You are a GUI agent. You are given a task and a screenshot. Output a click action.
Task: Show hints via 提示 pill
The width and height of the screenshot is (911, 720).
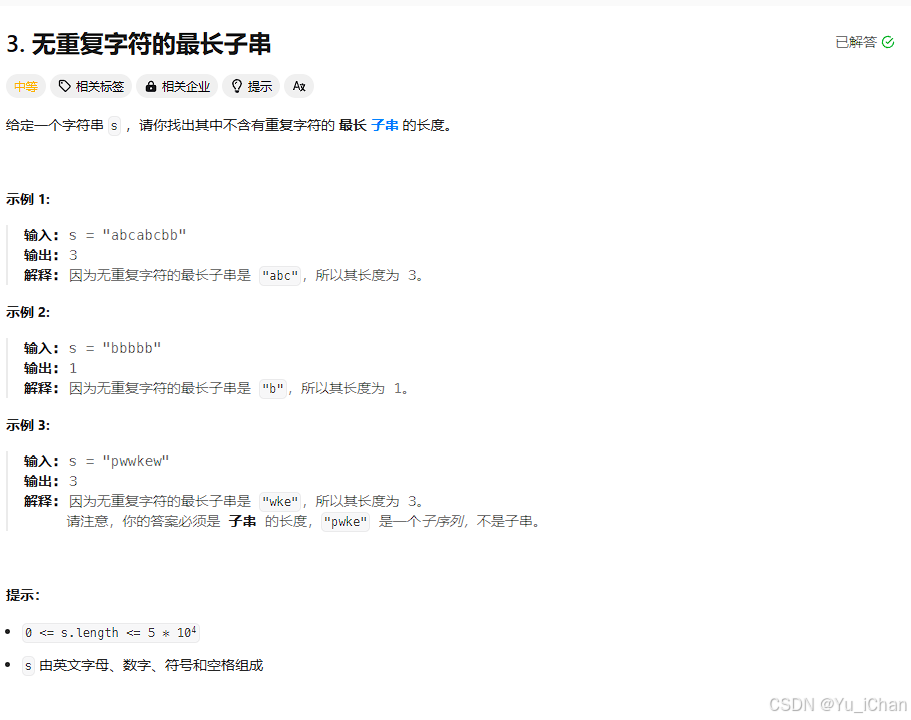(251, 87)
